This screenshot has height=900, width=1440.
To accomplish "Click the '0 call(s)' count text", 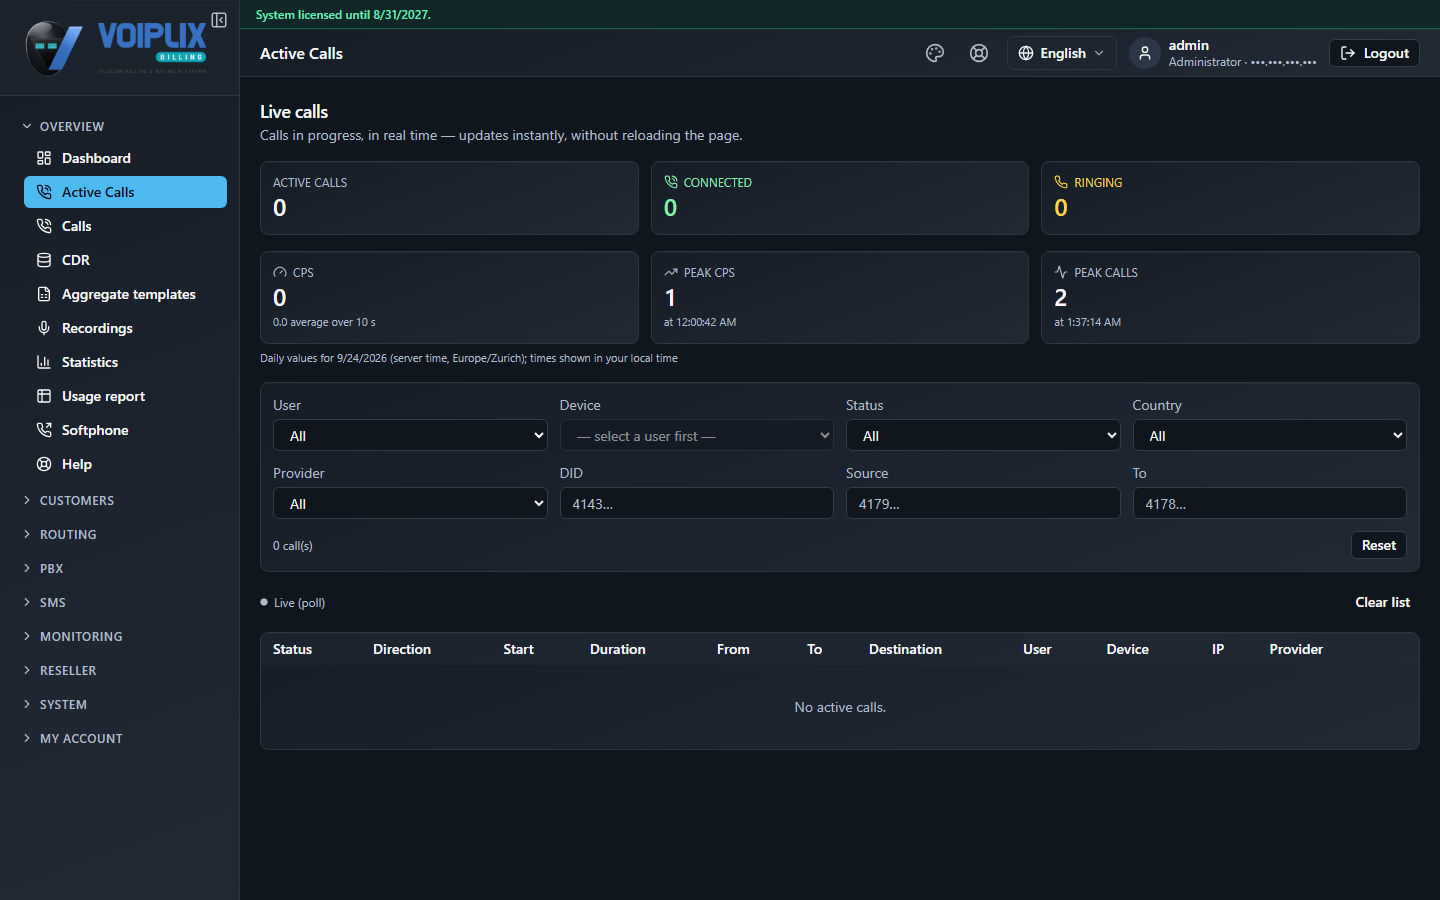I will (x=293, y=546).
